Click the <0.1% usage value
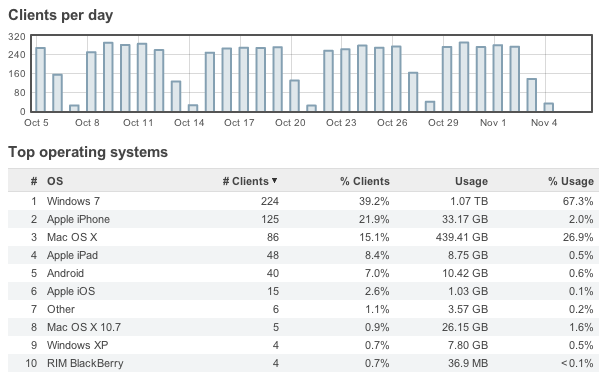This screenshot has width=609, height=384. tap(577, 363)
